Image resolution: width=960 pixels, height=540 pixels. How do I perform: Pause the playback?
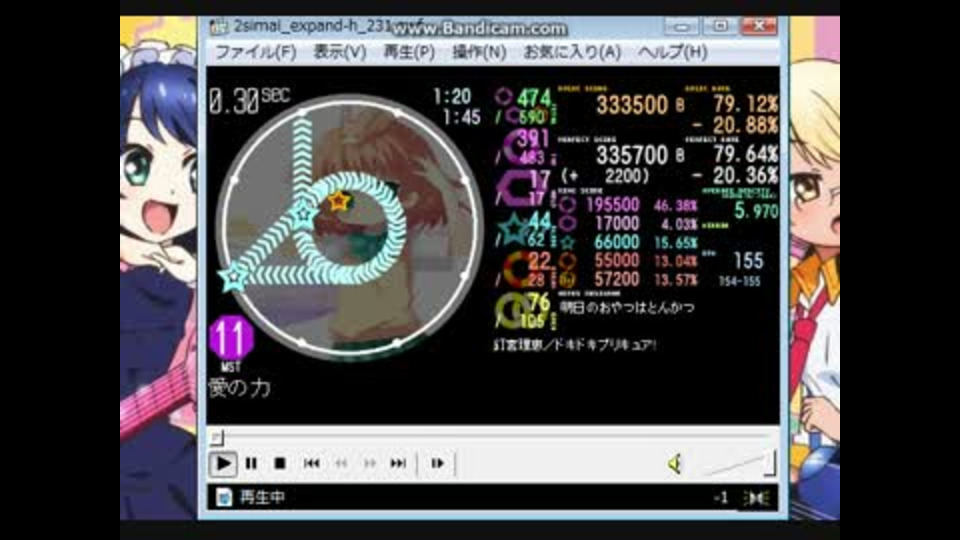coord(251,463)
